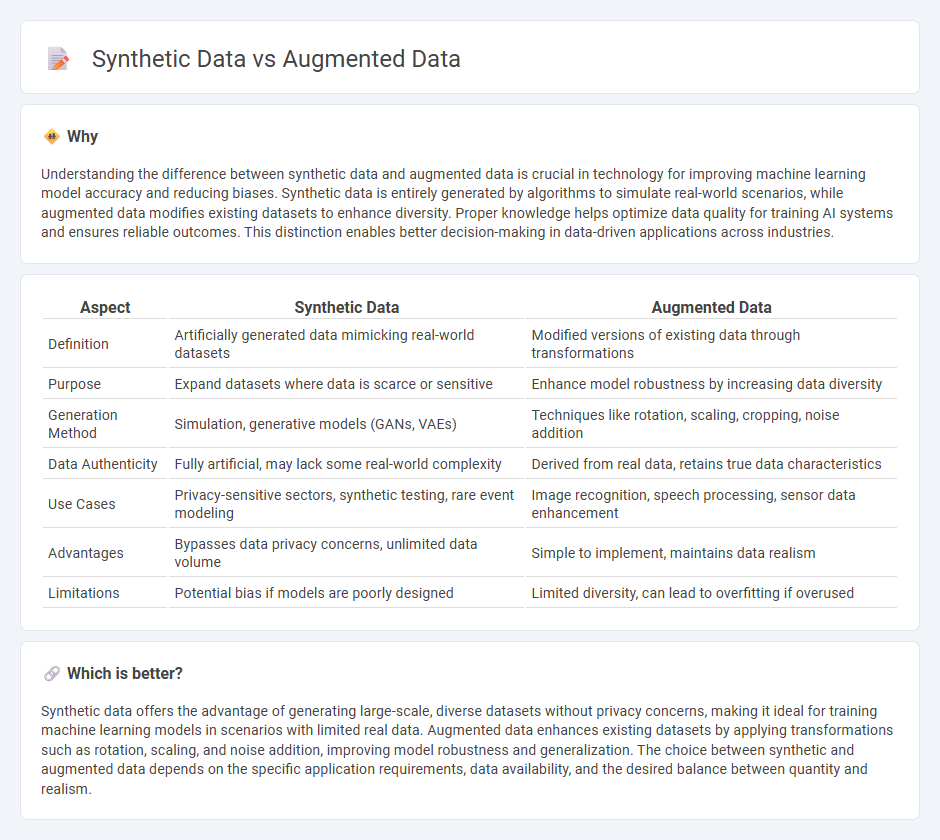Click cell 'Modified versions of existing data through transformations'

coord(711,344)
